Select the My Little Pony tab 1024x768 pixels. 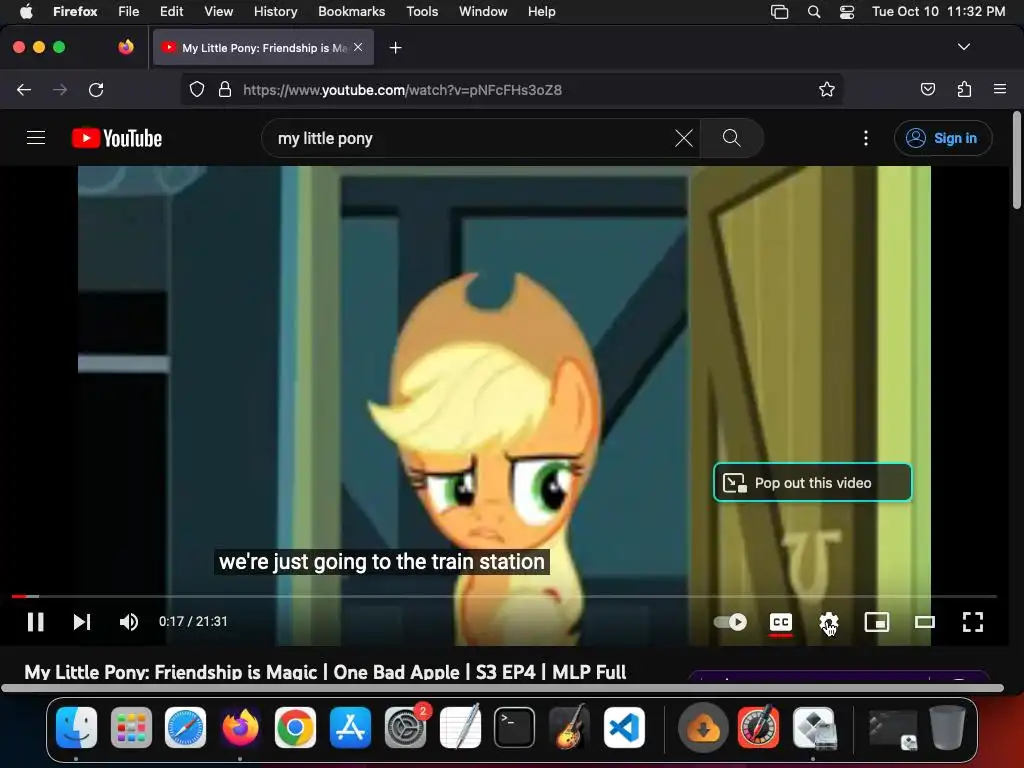(x=263, y=47)
